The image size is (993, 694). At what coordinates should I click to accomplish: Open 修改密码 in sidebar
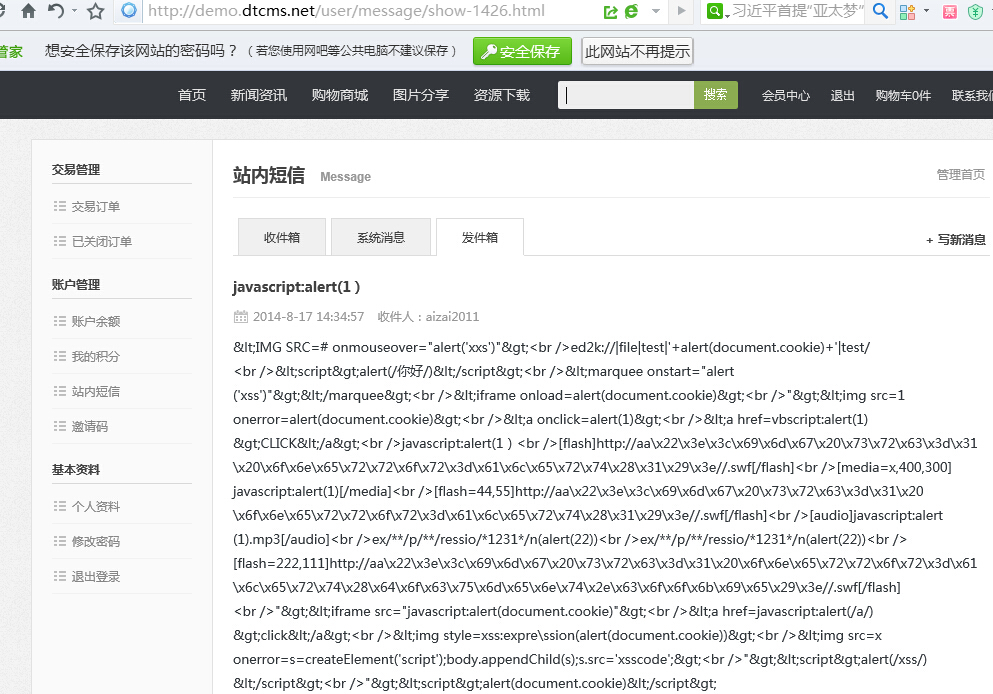tap(96, 541)
